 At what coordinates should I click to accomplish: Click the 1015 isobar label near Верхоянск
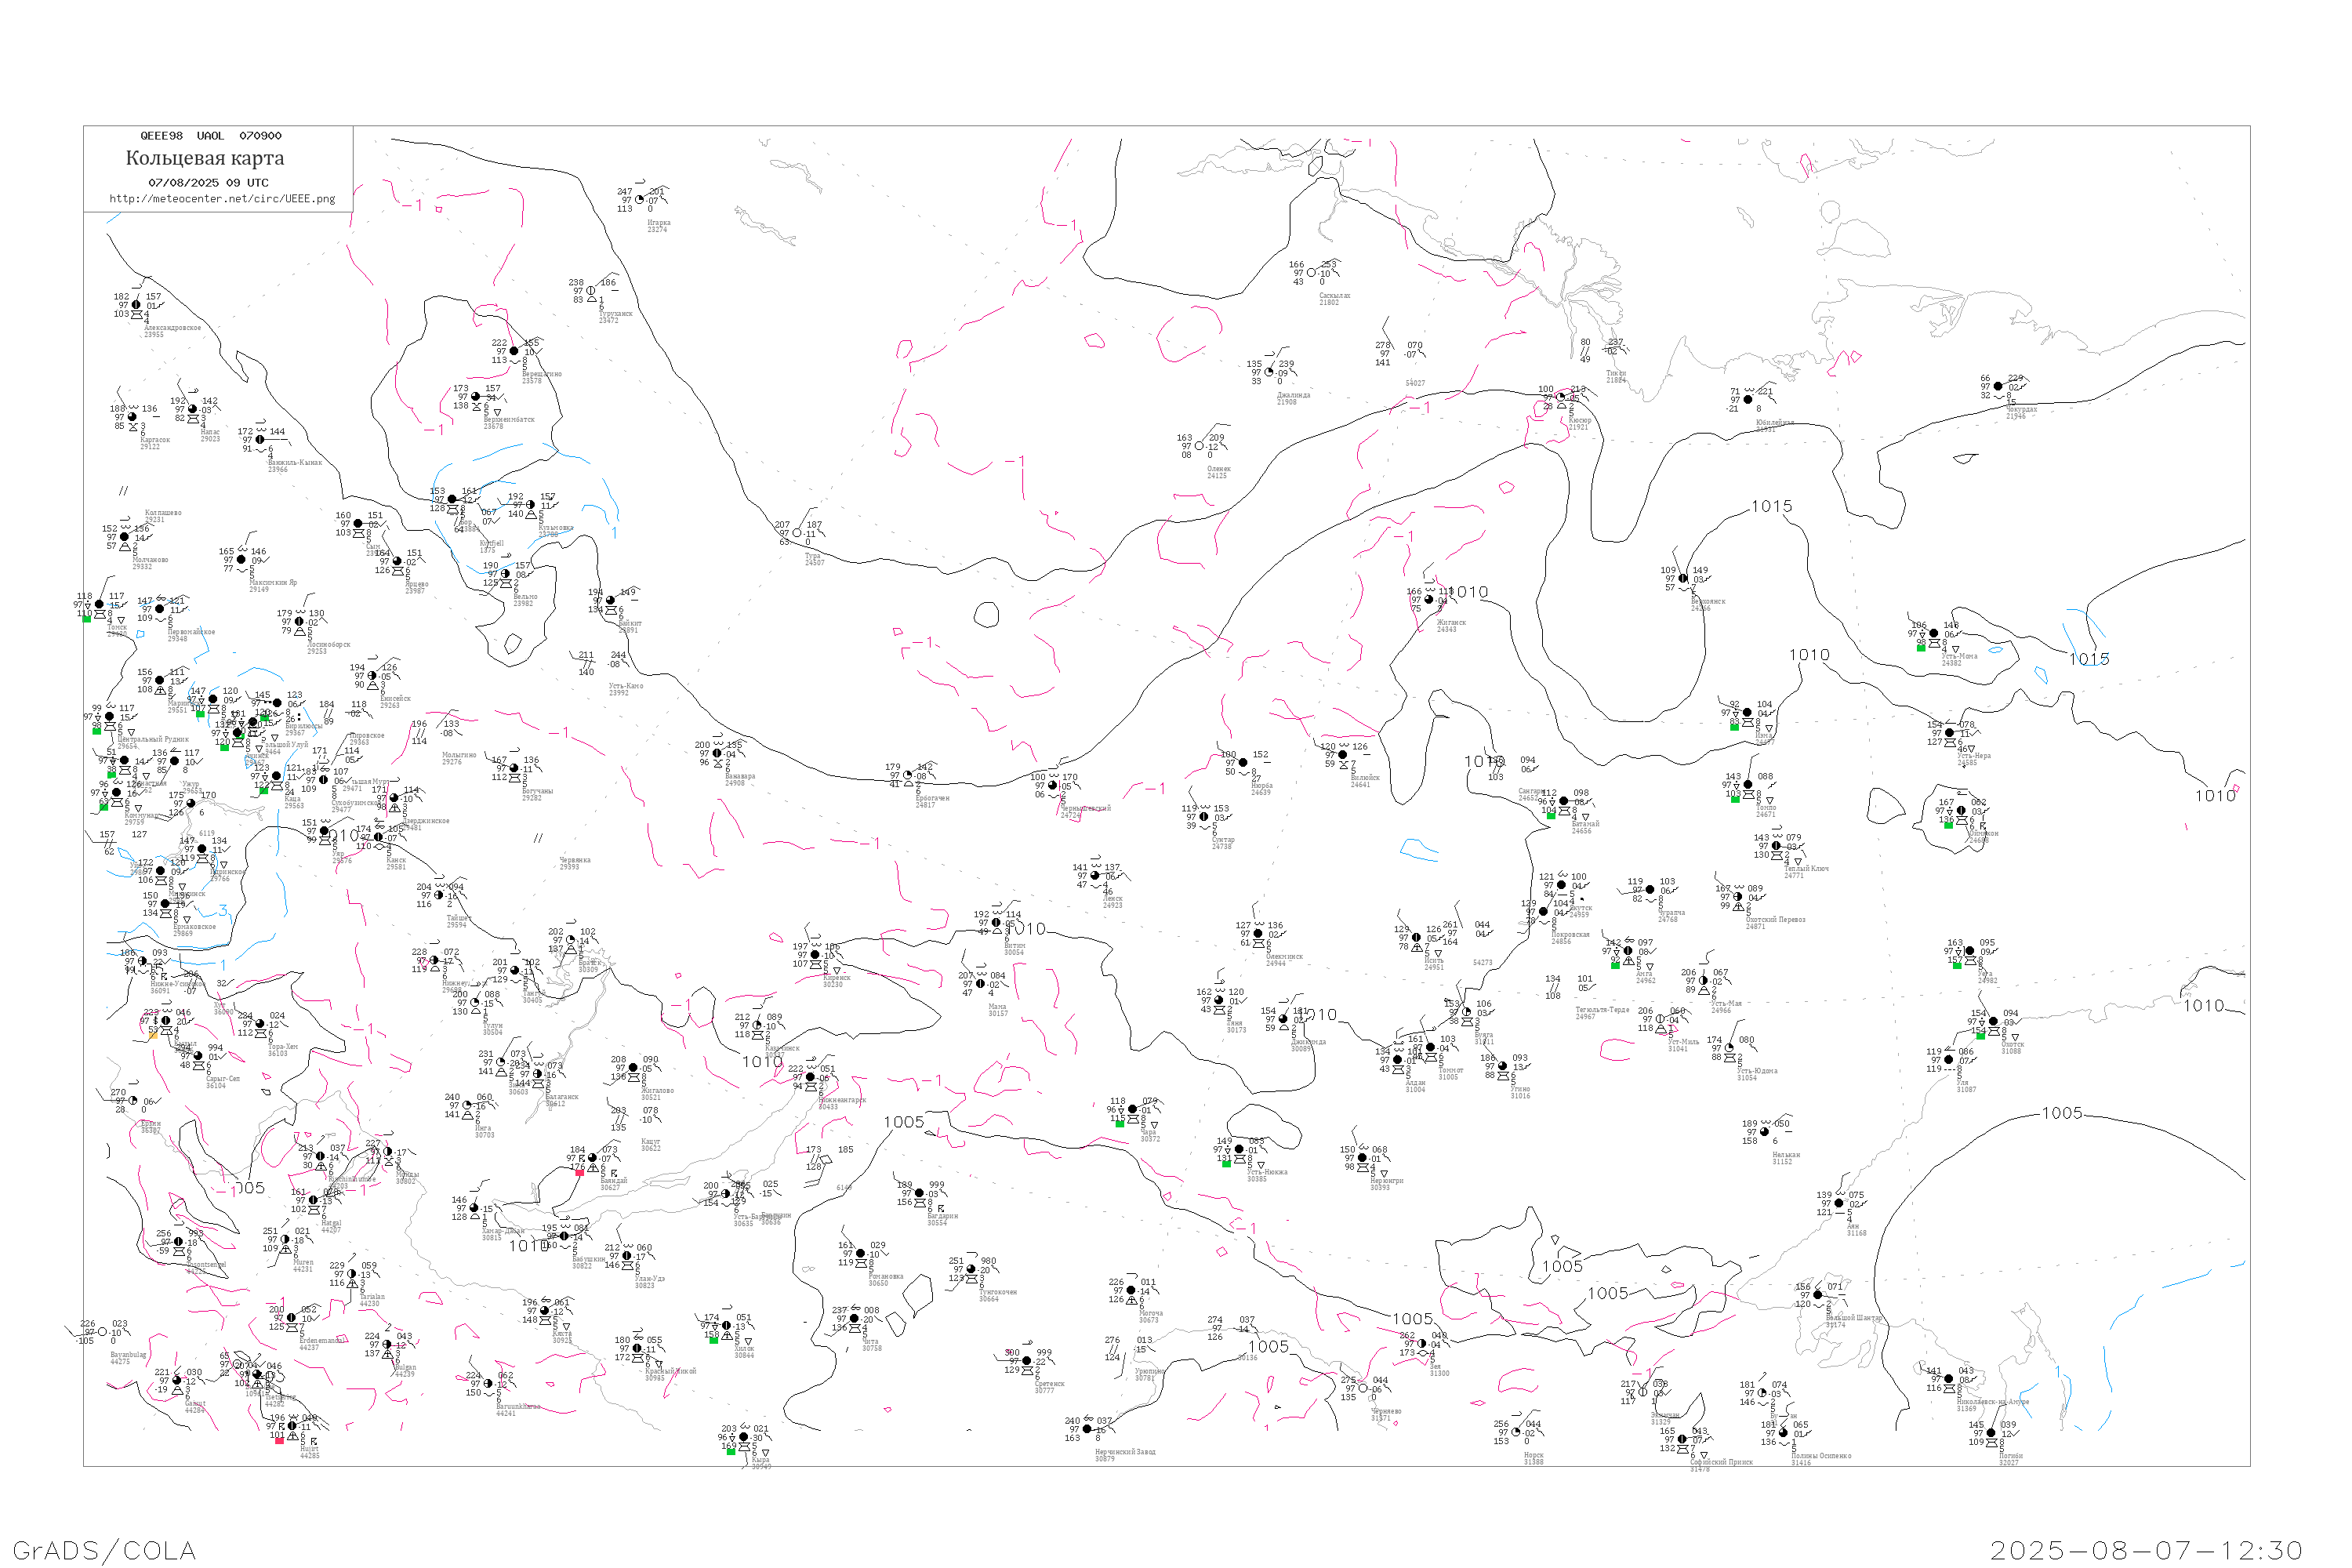1771,506
